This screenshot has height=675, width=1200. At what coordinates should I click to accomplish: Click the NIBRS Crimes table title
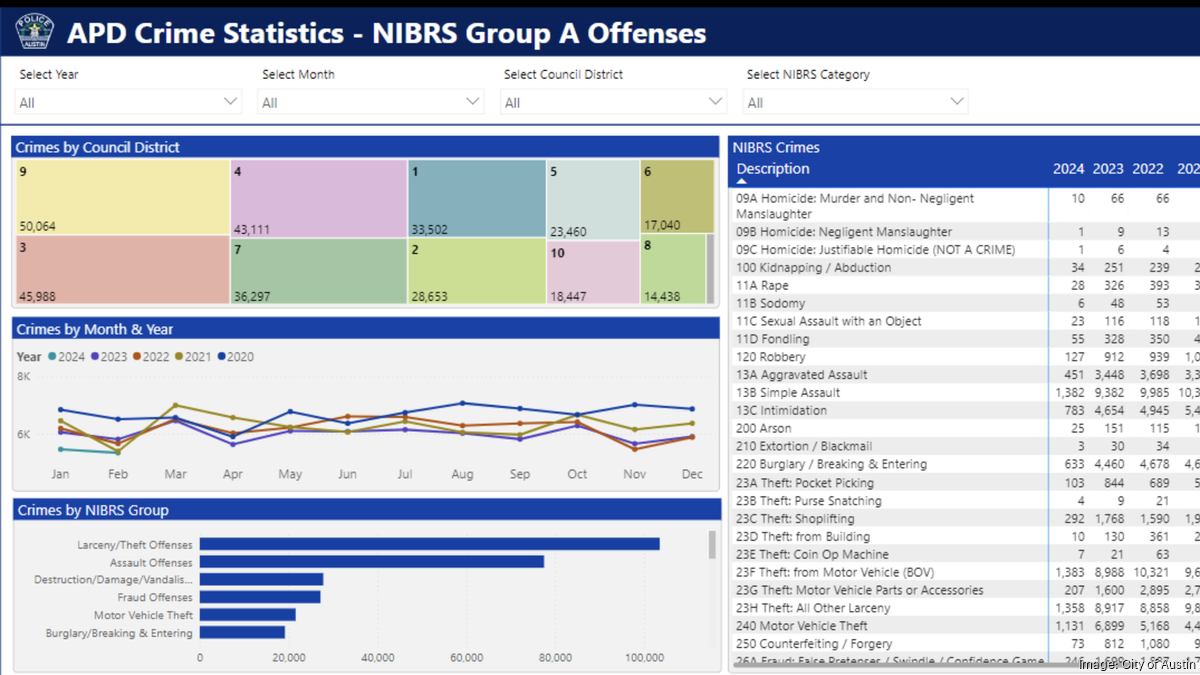coord(776,147)
